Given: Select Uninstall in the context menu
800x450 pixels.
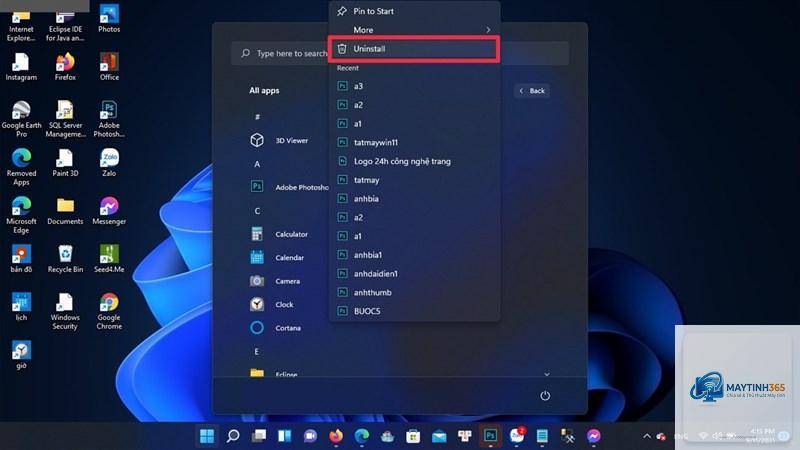Looking at the screenshot, I should click(x=414, y=49).
